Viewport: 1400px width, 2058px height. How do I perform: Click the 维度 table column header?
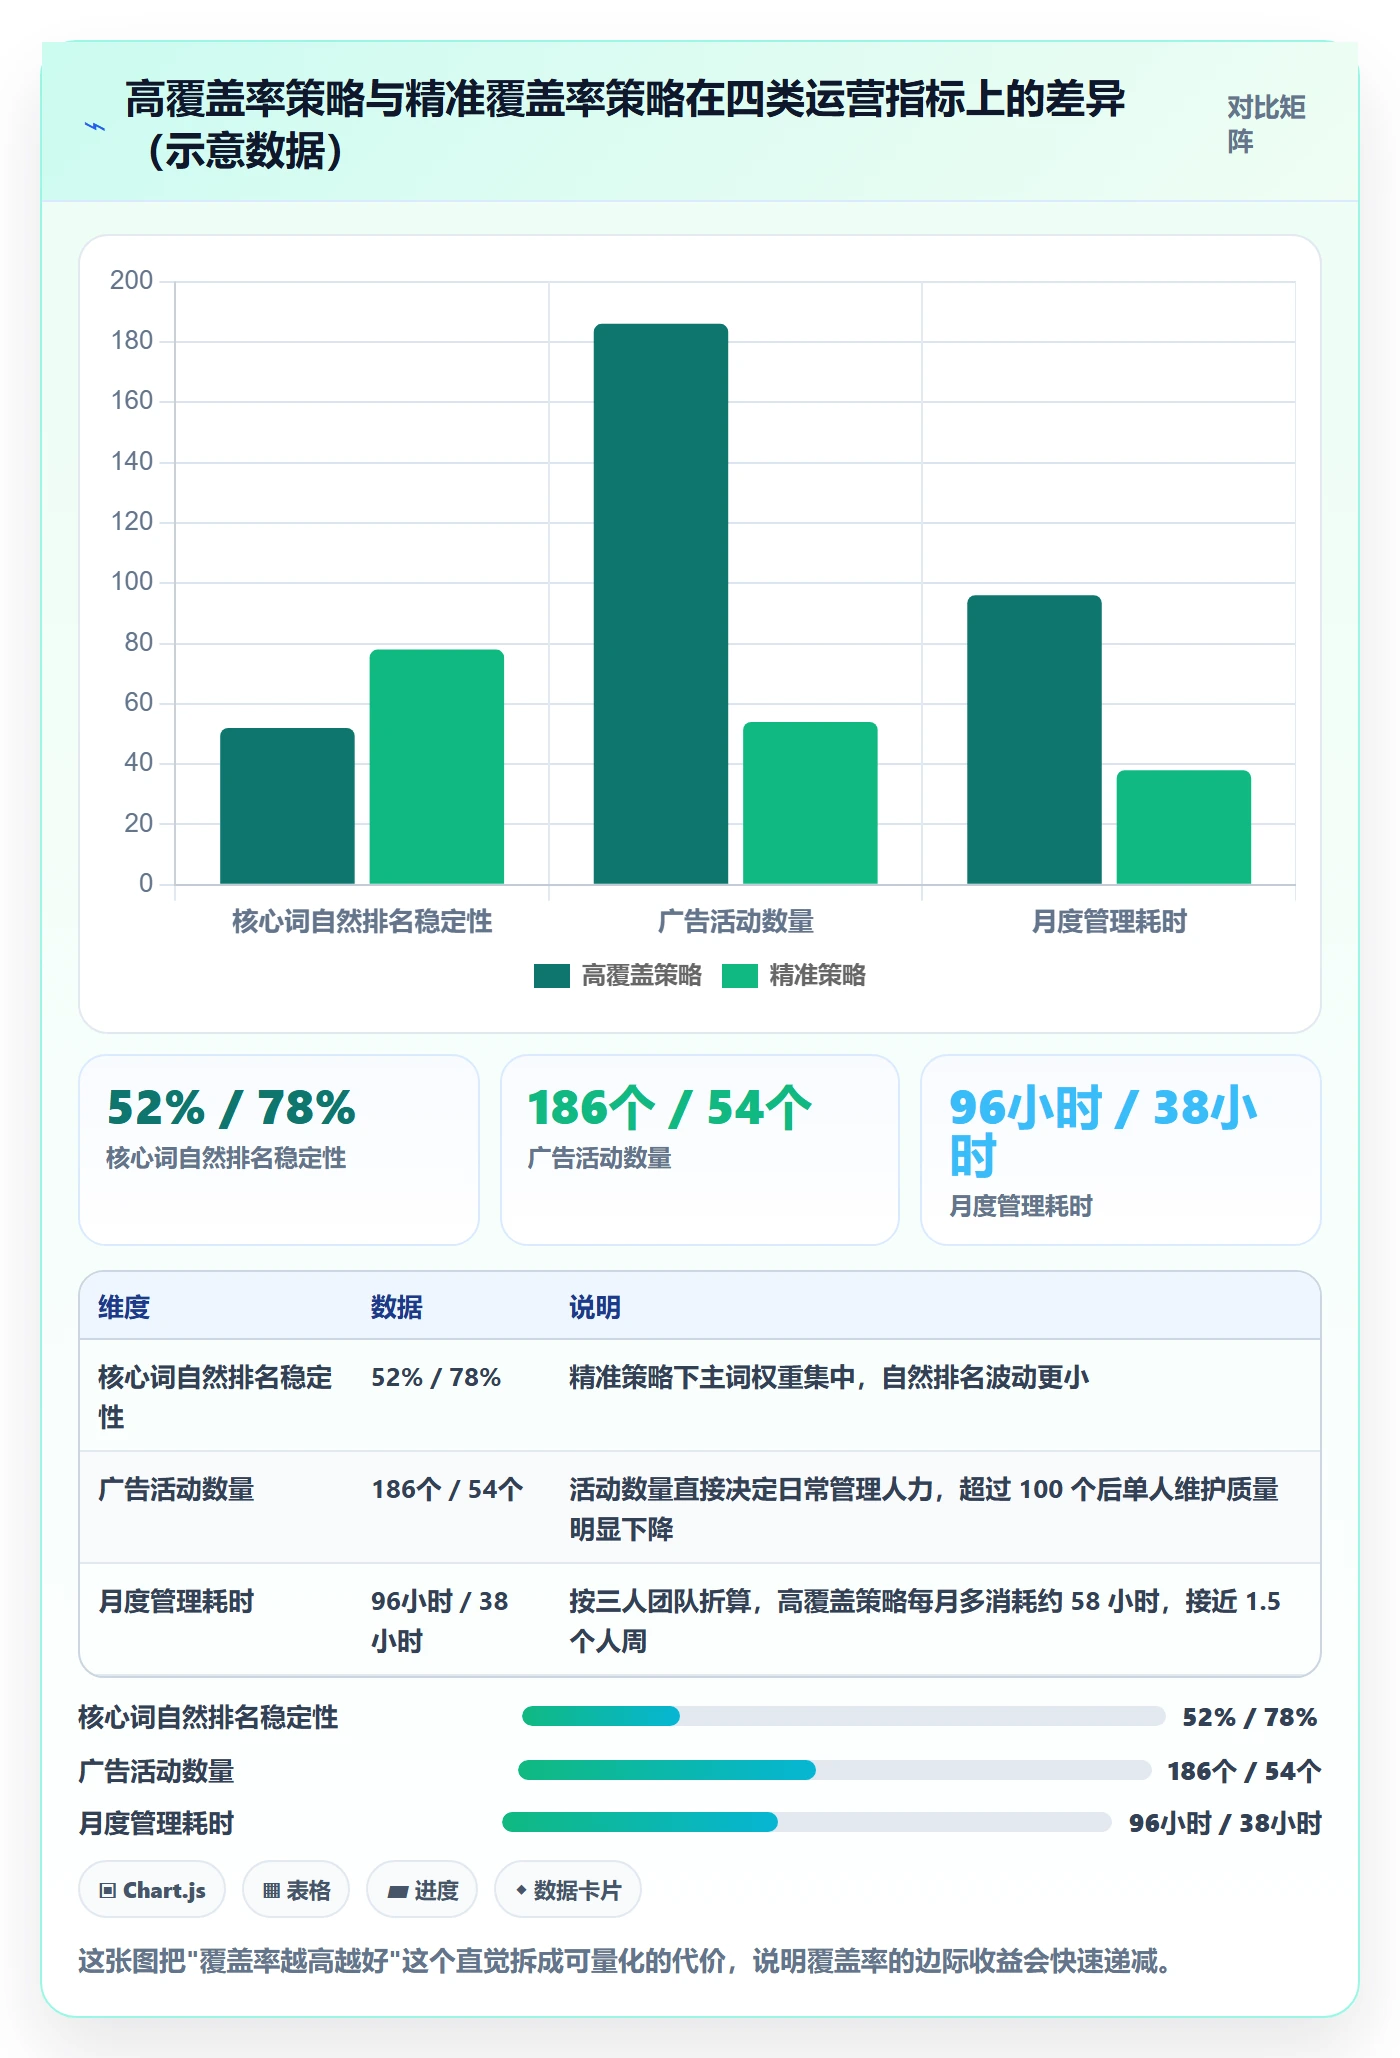[124, 1307]
